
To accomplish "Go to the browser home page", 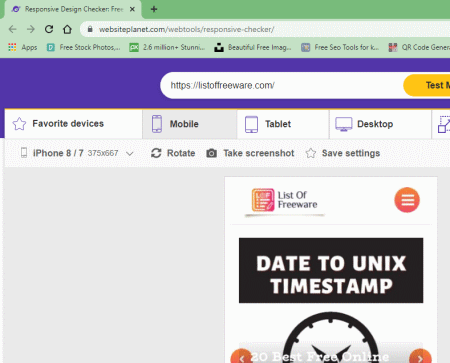I will pos(67,29).
